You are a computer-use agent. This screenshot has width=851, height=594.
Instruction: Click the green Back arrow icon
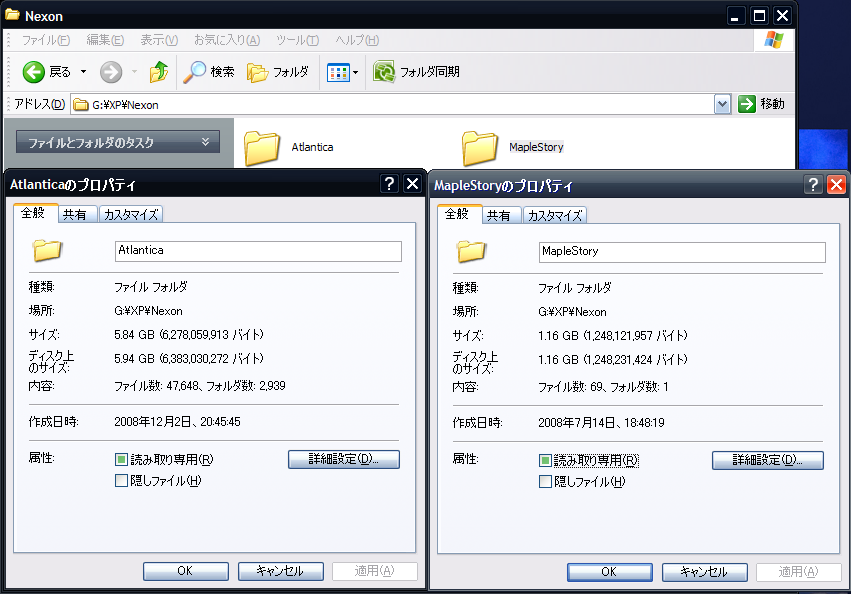pos(33,72)
